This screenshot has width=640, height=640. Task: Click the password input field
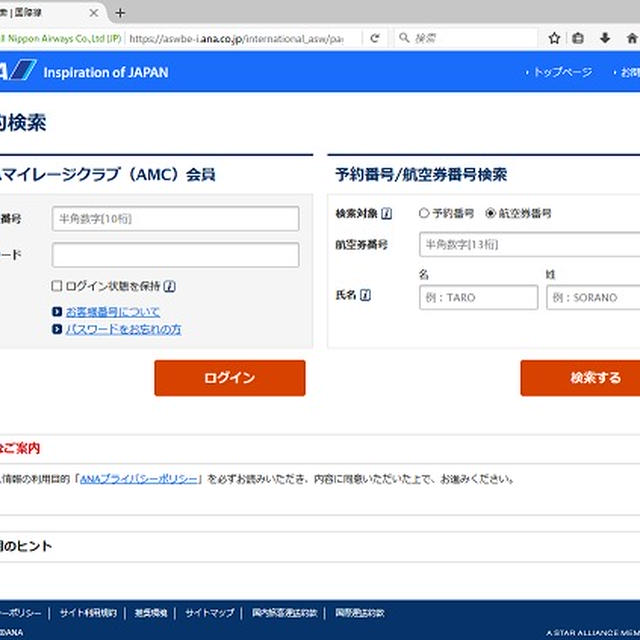pyautogui.click(x=176, y=255)
